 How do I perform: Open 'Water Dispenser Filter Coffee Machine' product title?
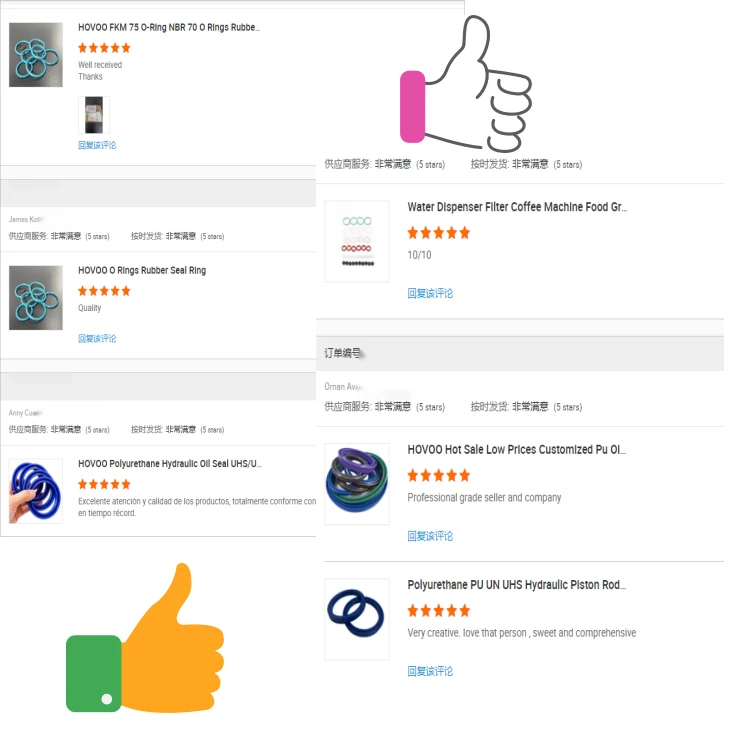tap(517, 208)
